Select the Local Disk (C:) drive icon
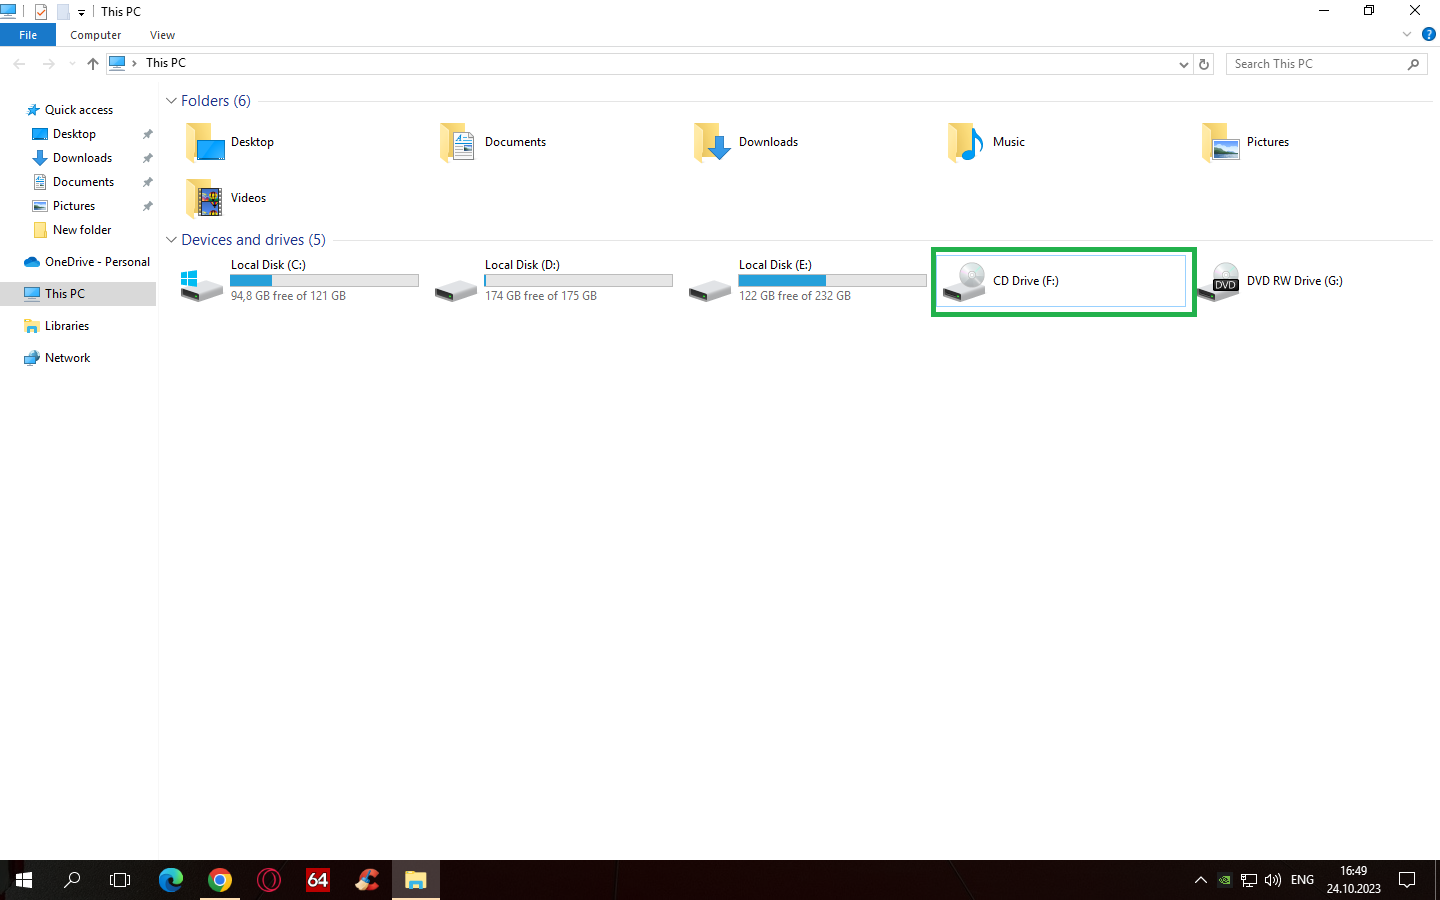1440x900 pixels. [x=202, y=283]
